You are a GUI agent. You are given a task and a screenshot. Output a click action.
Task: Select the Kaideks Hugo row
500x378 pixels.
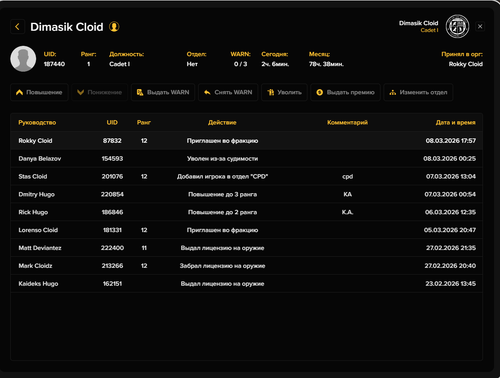pos(247,284)
